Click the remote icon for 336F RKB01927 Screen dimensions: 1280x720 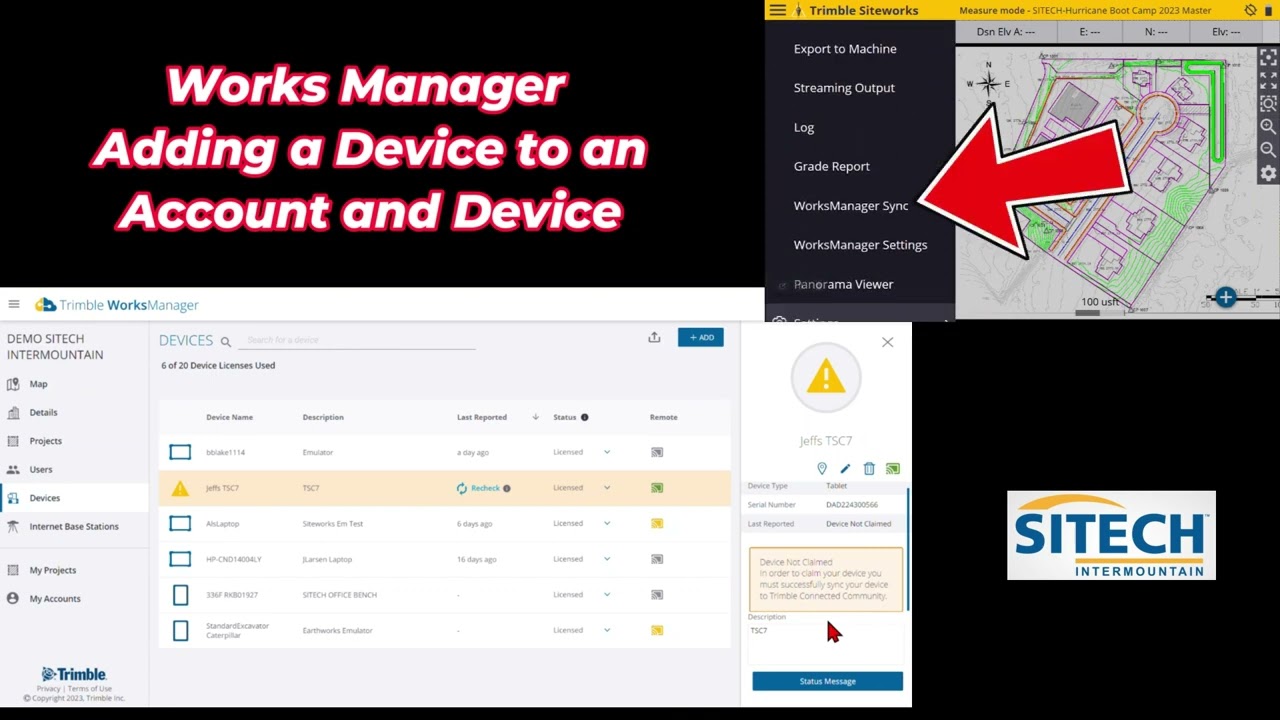[657, 594]
